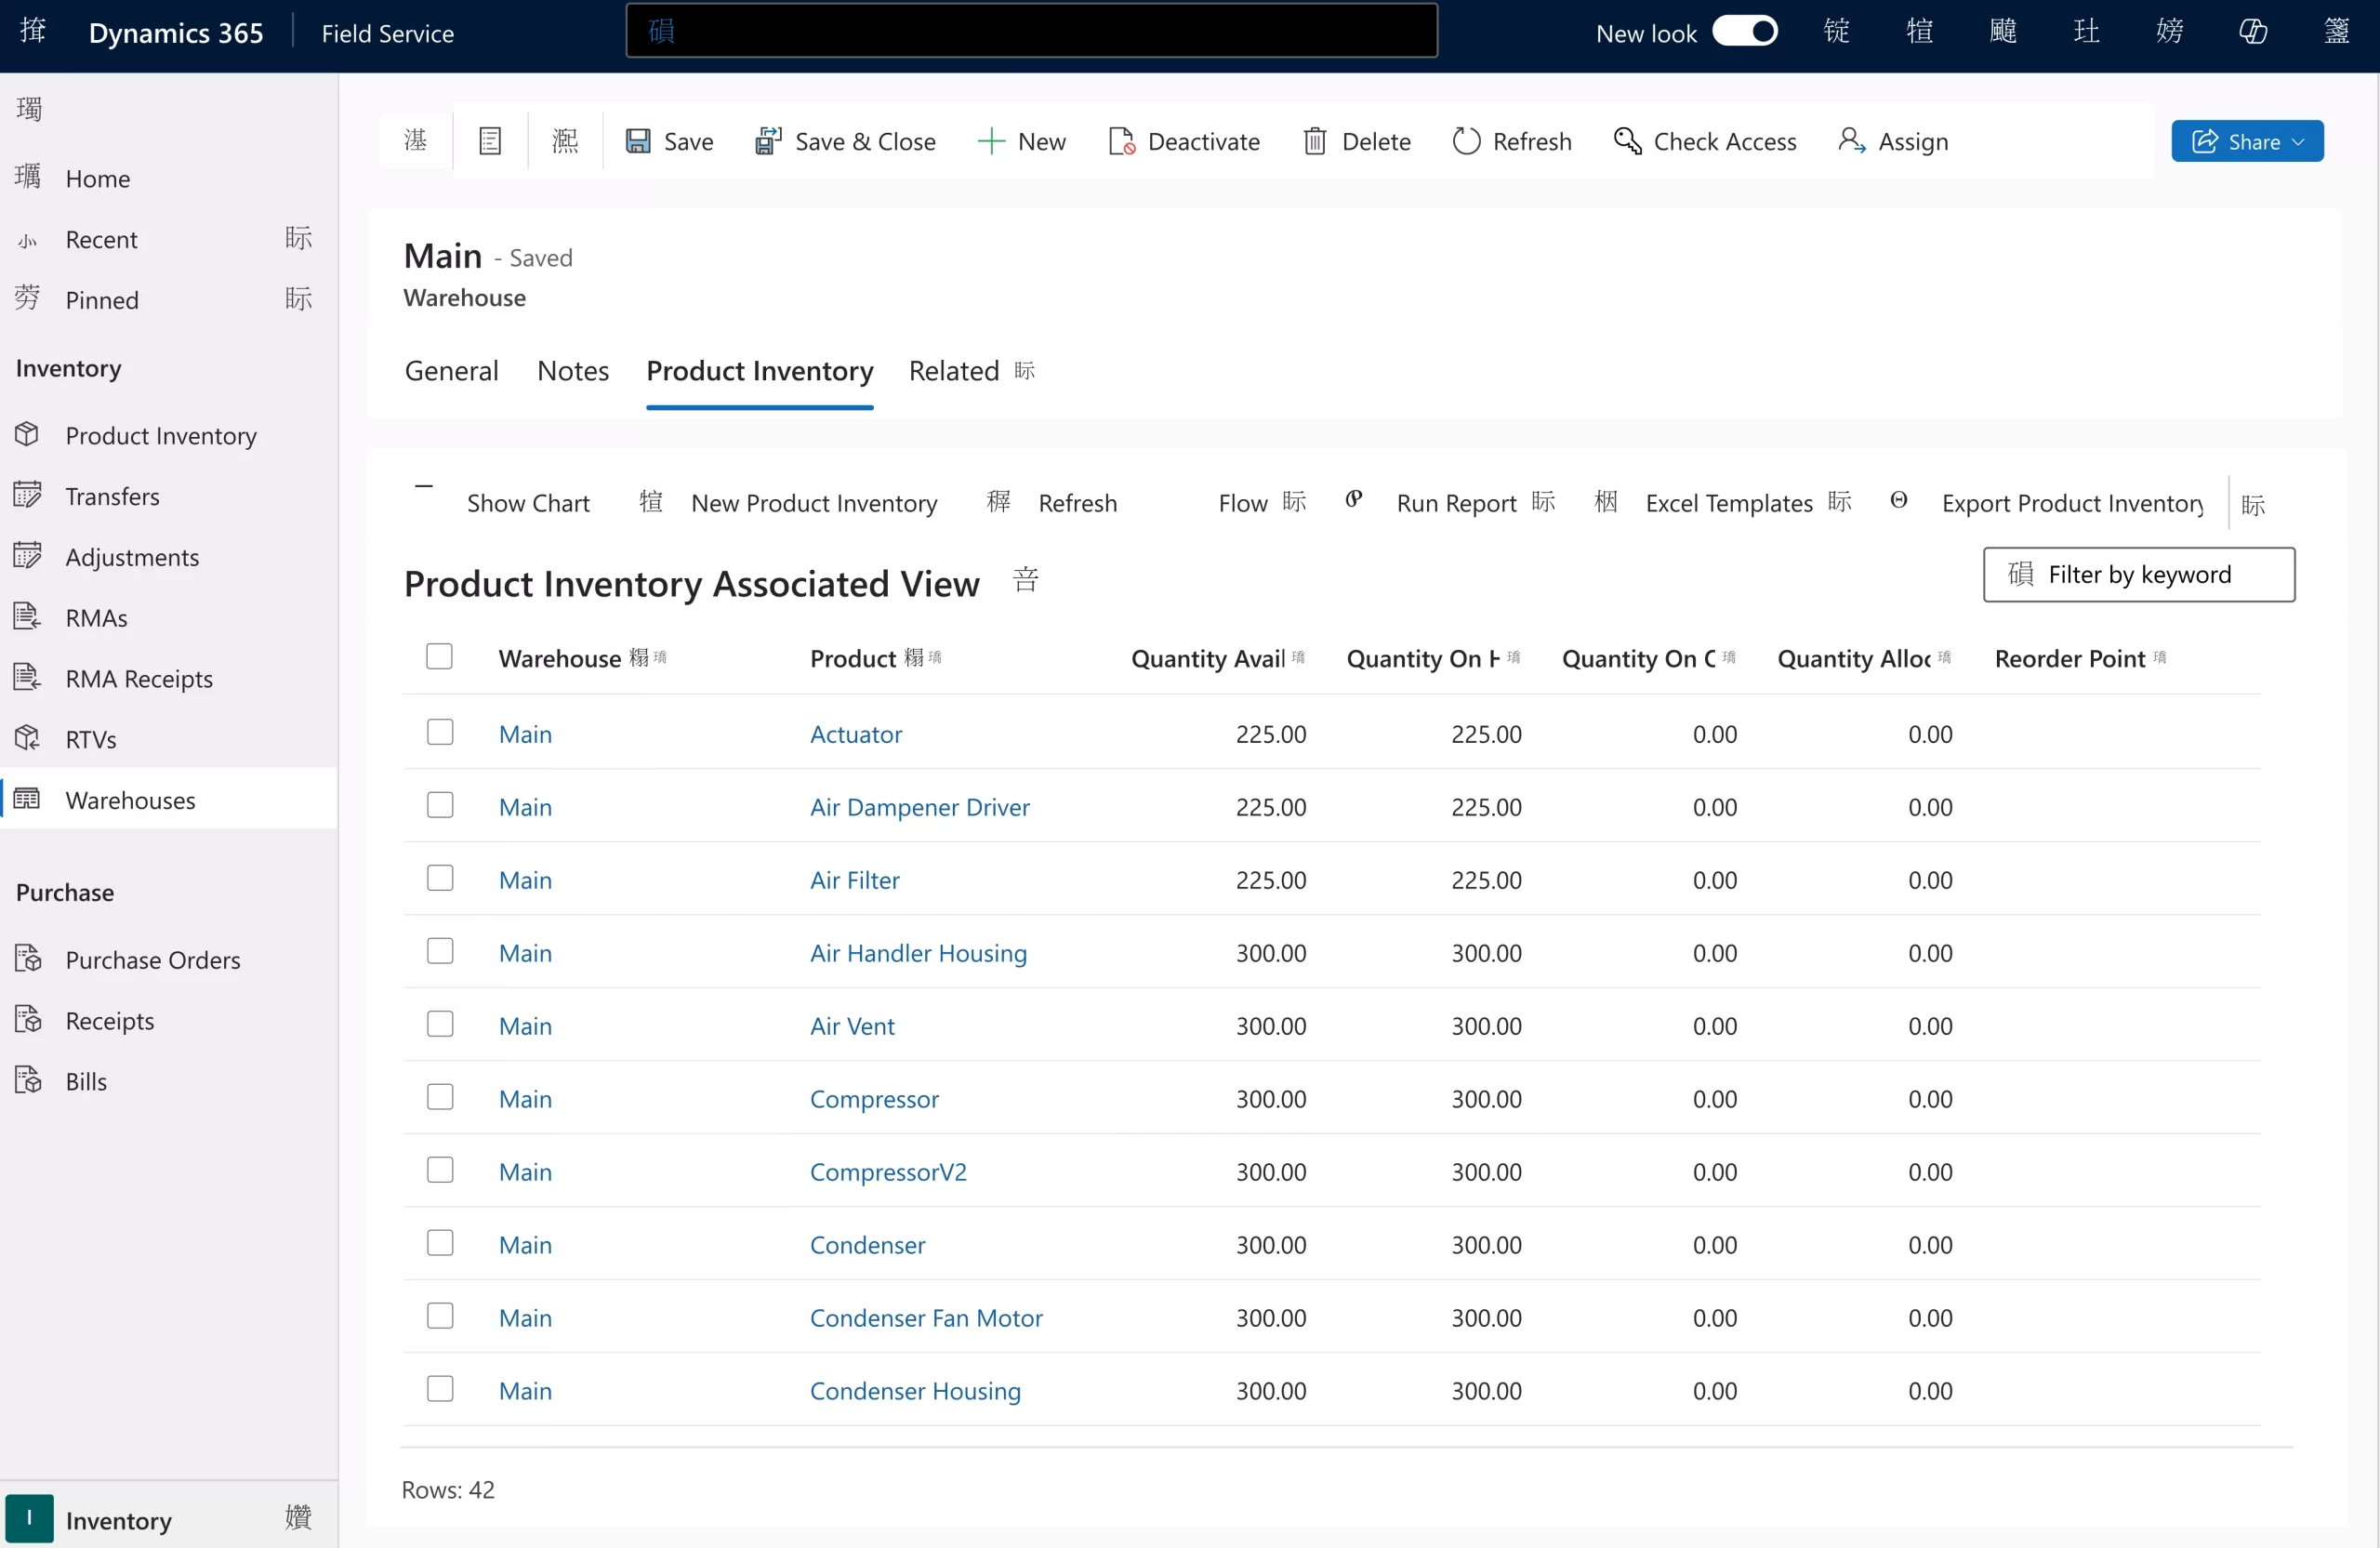Open Check Access from the toolbar
Viewport: 2380px width, 1548px height.
coord(1706,141)
